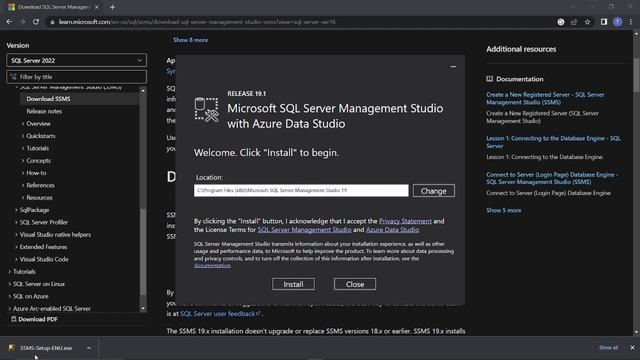640x360 pixels.
Task: Close the downloads bar
Action: (632, 348)
